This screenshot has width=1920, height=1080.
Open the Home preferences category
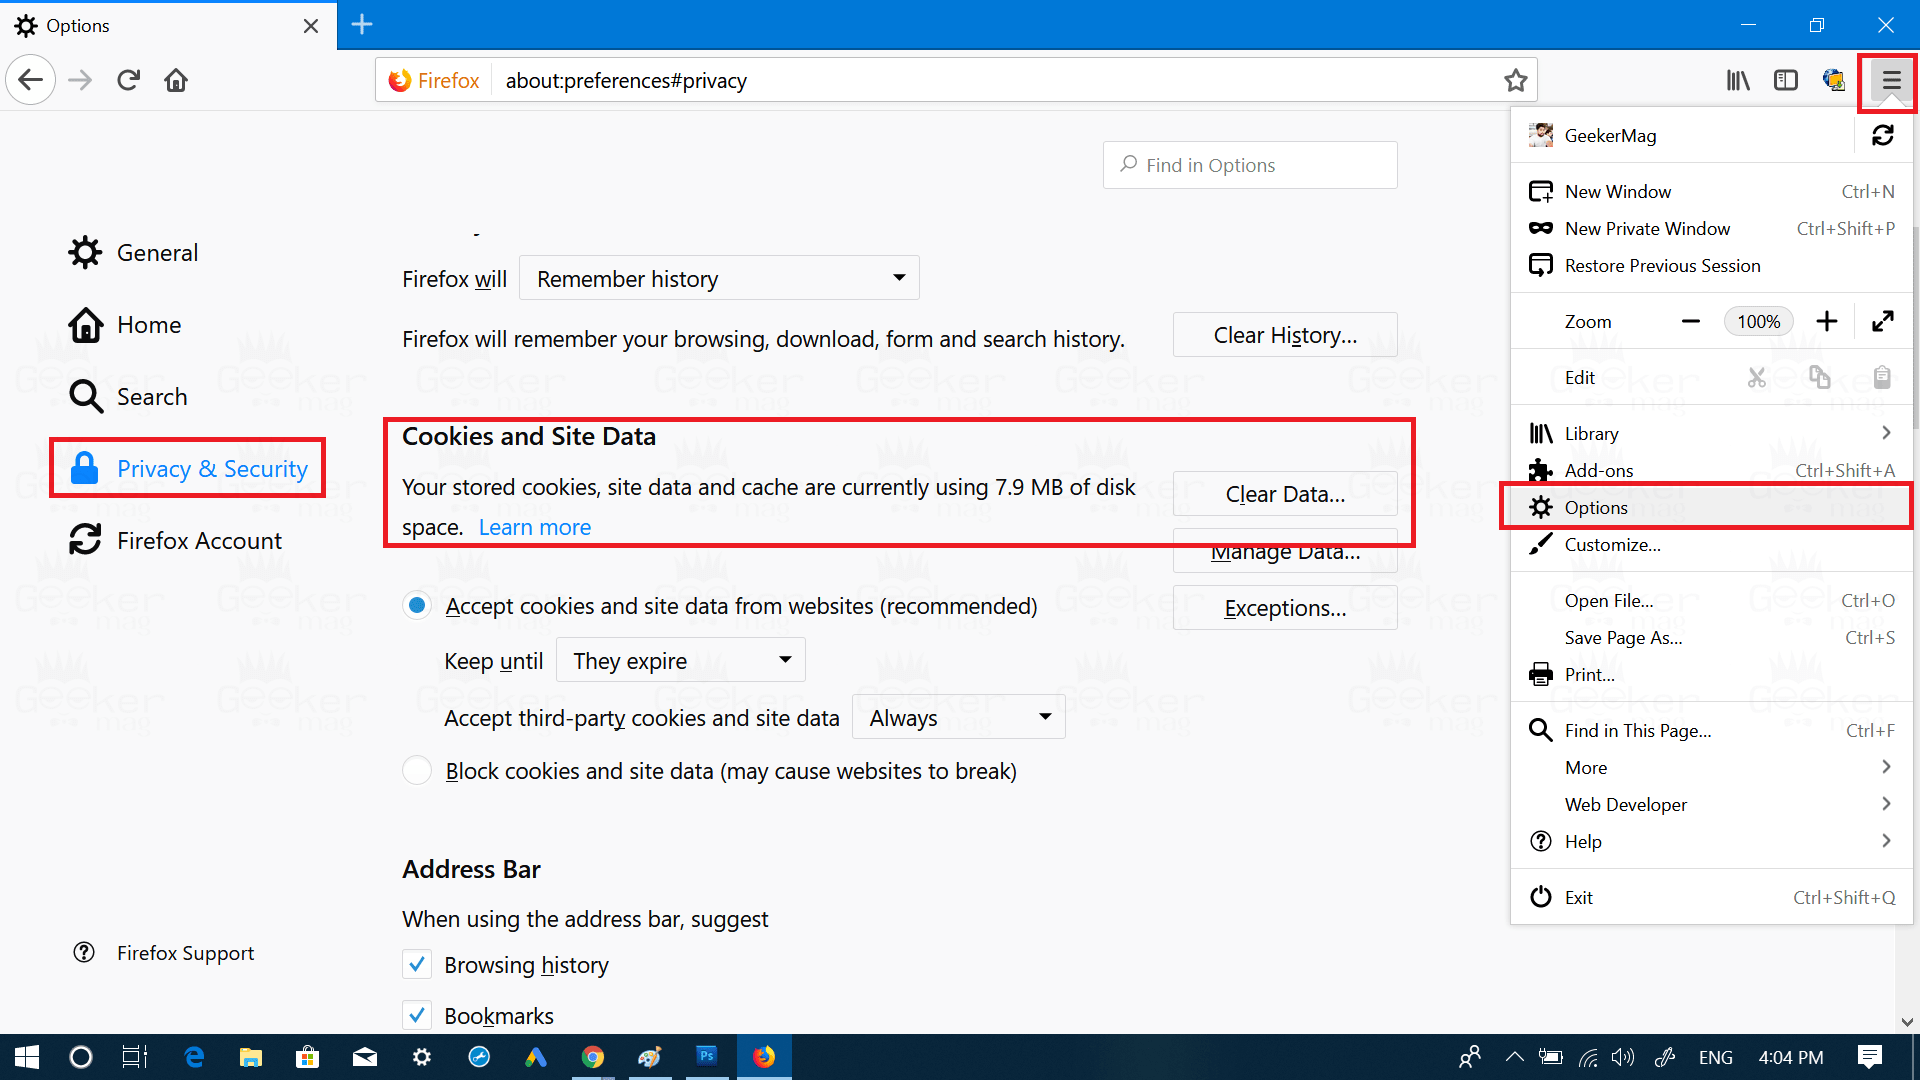pyautogui.click(x=125, y=325)
